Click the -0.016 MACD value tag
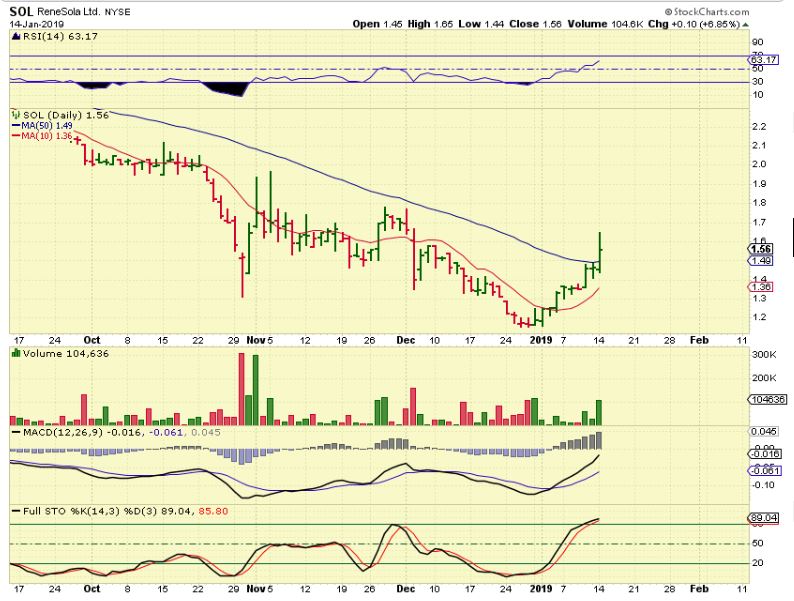Image resolution: width=794 pixels, height=601 pixels. click(764, 454)
